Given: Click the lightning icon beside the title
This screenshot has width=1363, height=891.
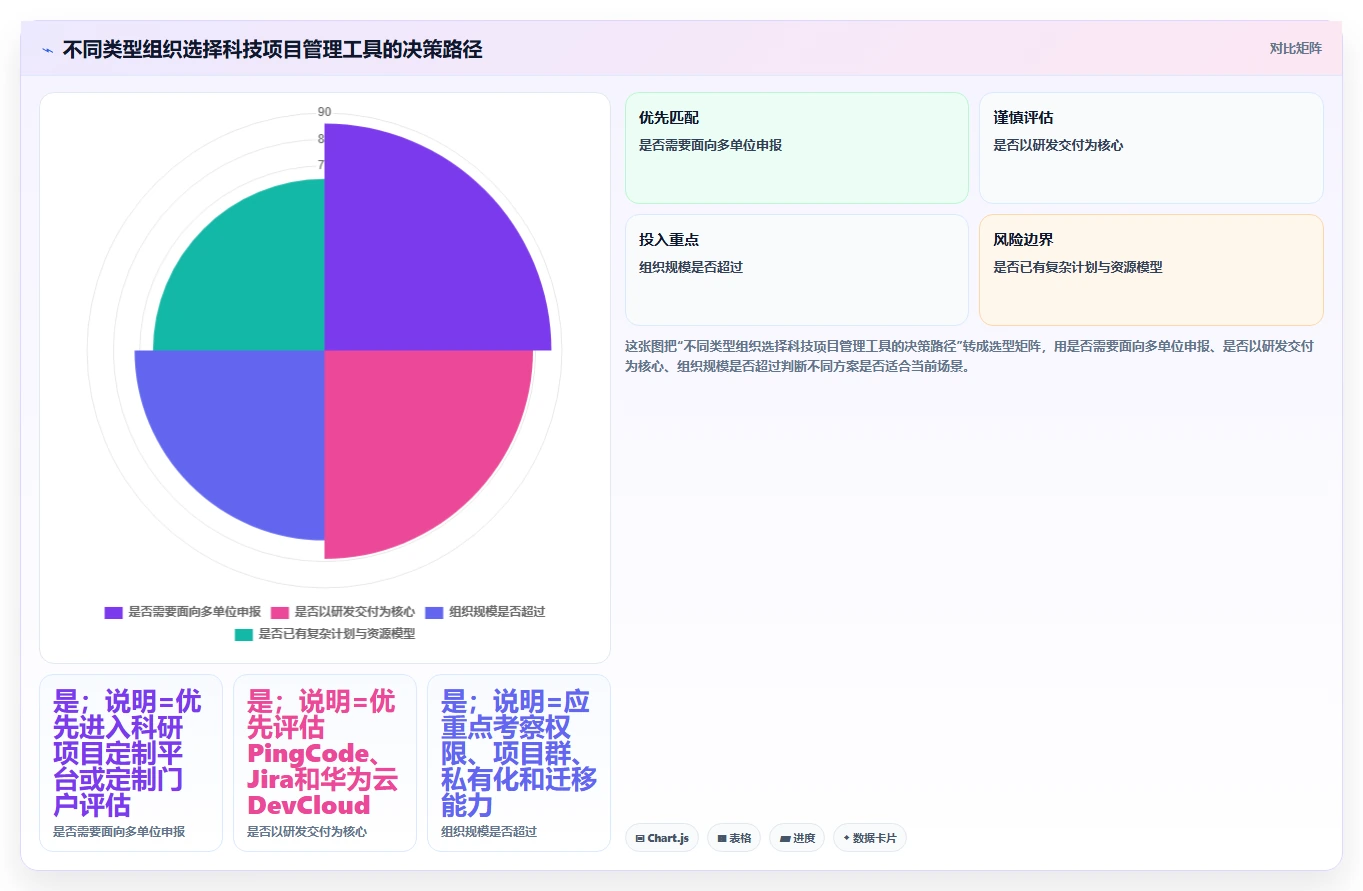Looking at the screenshot, I should coord(47,49).
